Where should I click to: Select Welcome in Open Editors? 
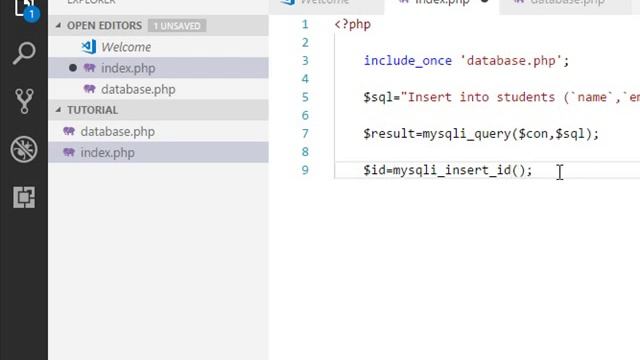pyautogui.click(x=158, y=47)
